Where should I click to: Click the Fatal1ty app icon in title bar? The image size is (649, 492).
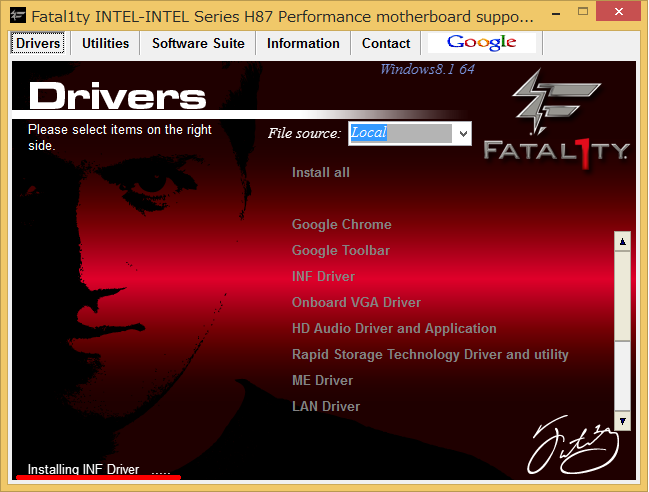(x=17, y=17)
